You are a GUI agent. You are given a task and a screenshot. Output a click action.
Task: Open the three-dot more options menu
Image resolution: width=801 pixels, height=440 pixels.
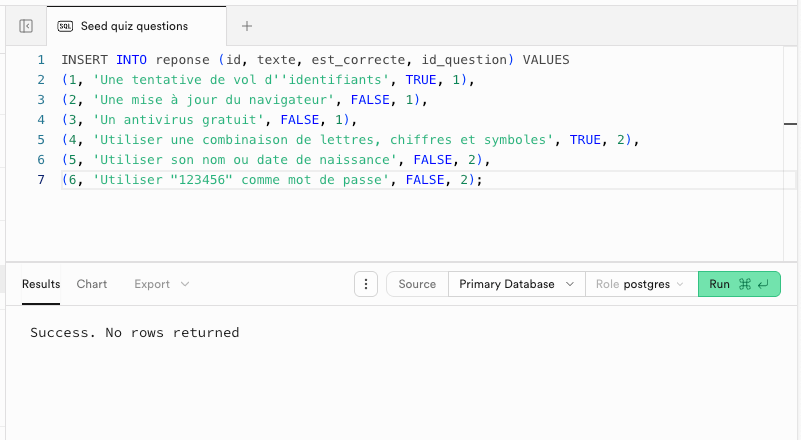(367, 284)
